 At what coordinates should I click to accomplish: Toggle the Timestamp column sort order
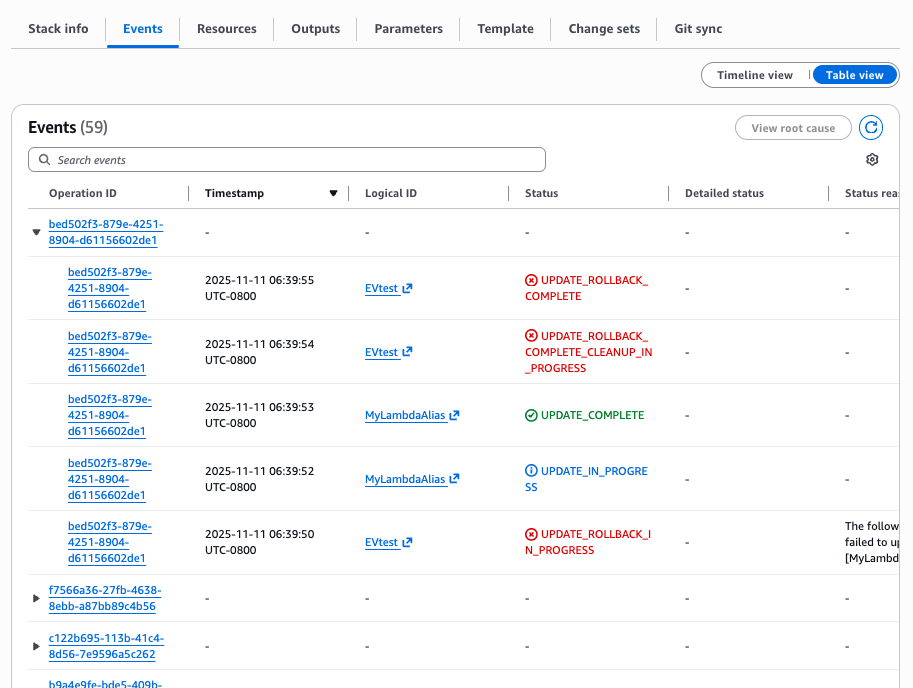pos(333,193)
